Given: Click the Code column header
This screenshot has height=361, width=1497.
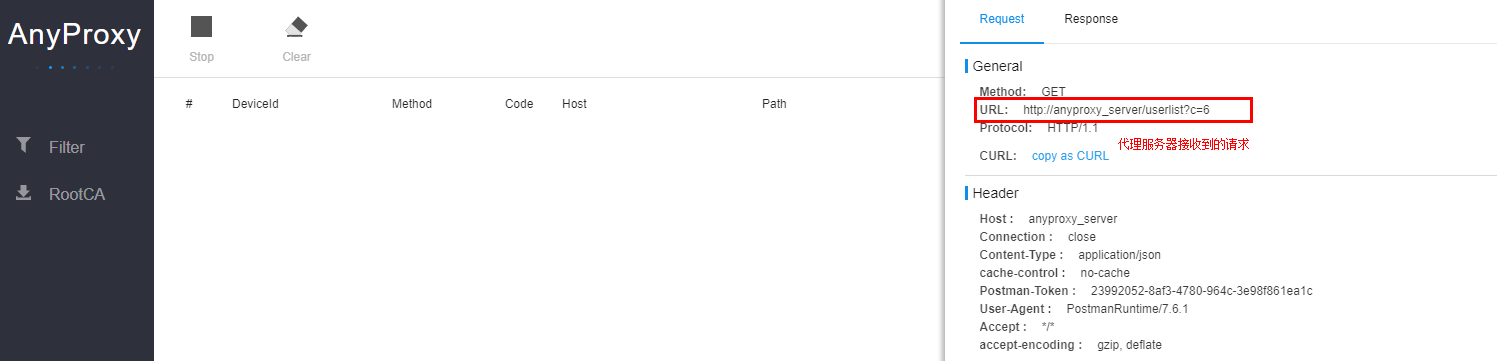Looking at the screenshot, I should pyautogui.click(x=519, y=104).
